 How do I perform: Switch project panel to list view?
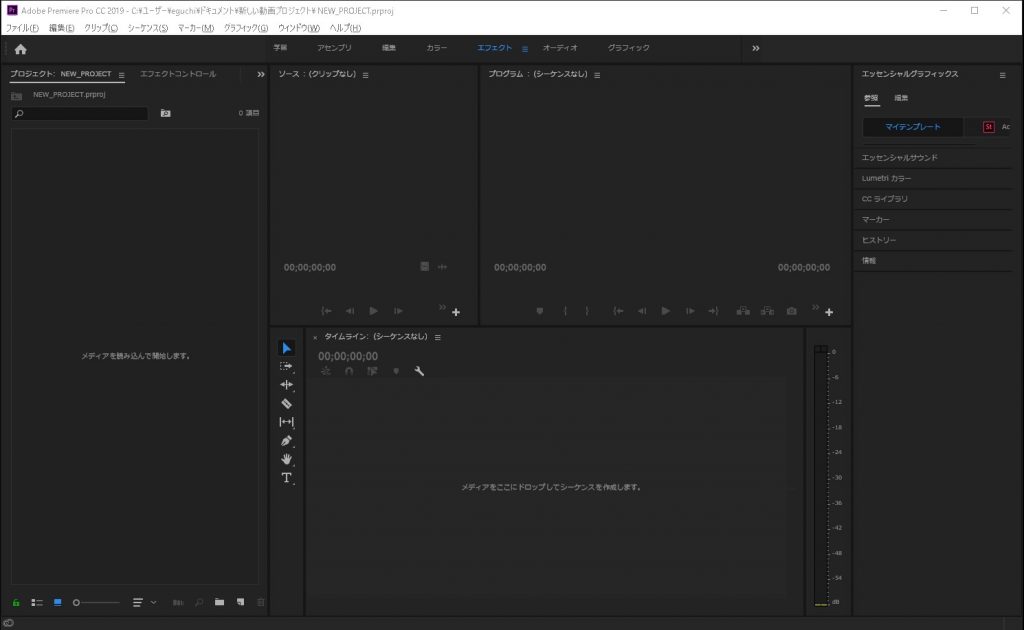point(37,602)
